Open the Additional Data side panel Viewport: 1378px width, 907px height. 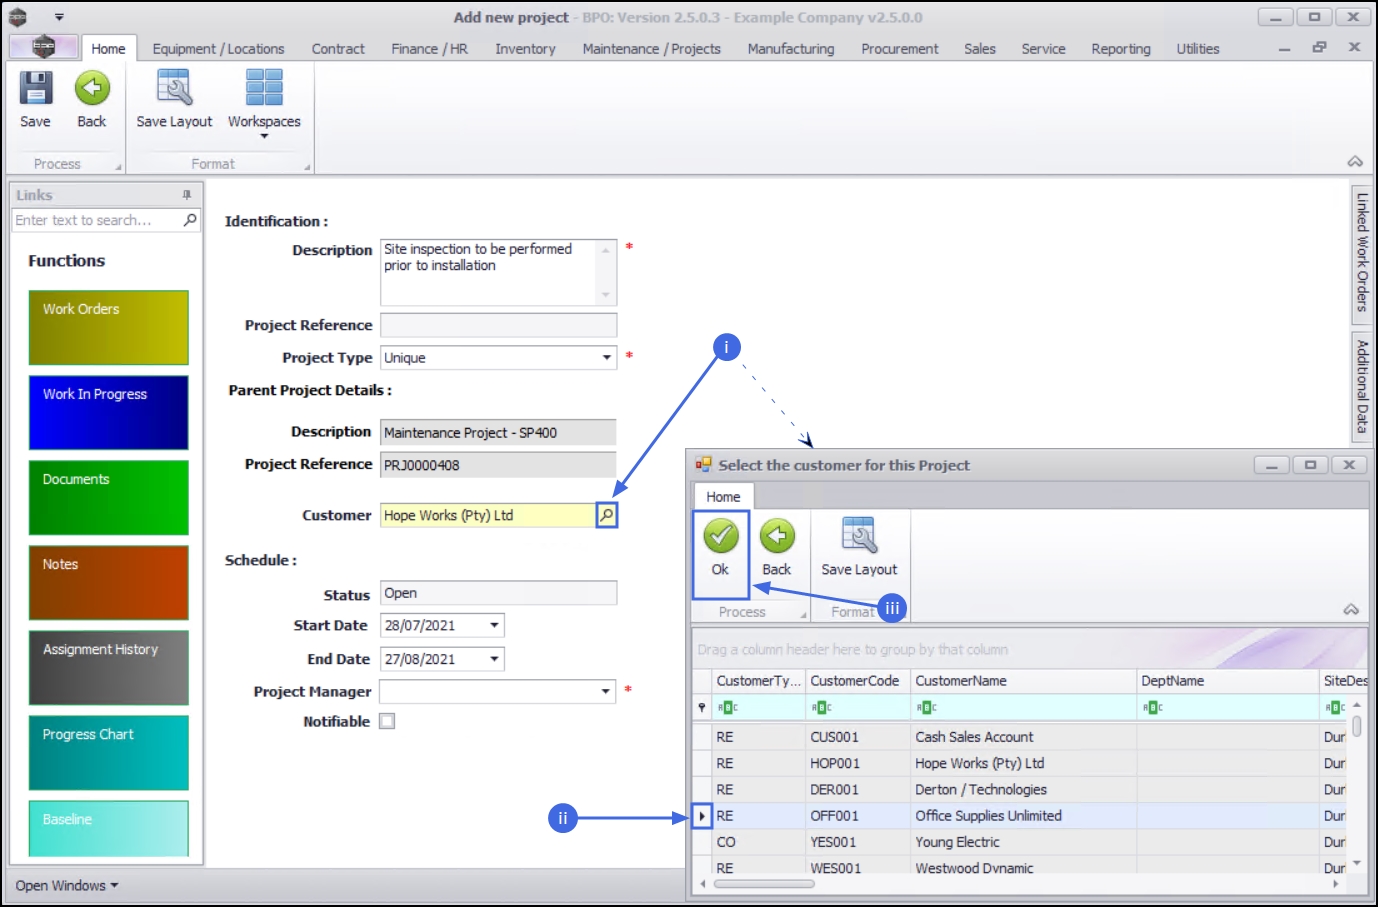tap(1361, 386)
